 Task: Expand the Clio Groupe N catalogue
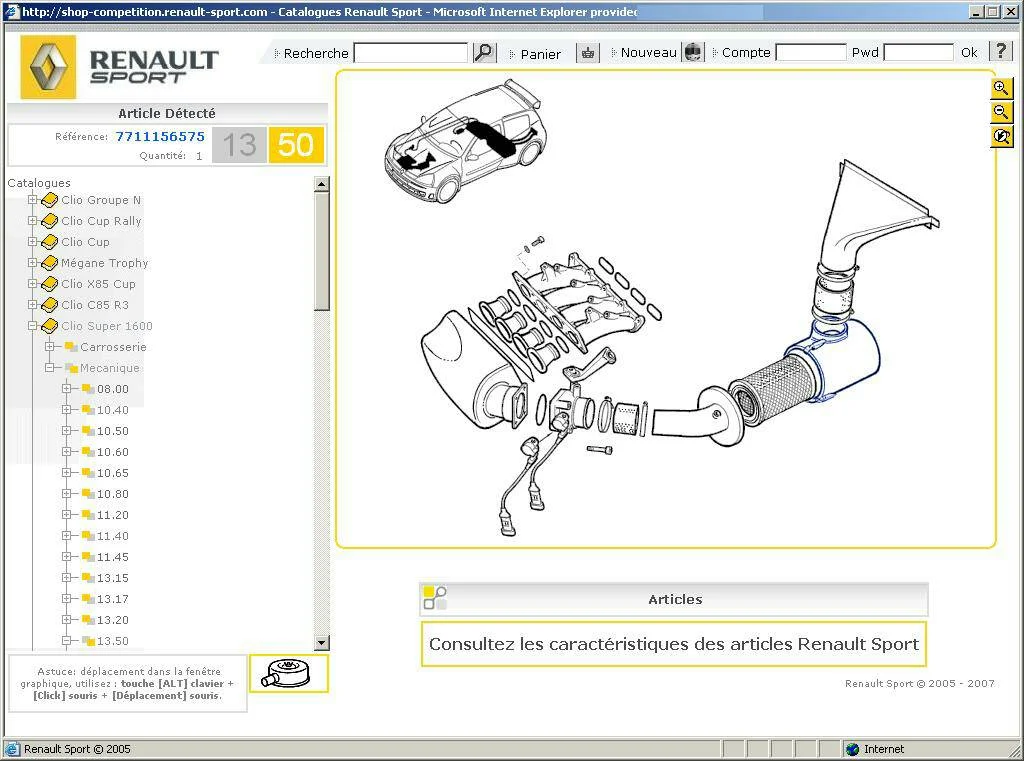(32, 200)
